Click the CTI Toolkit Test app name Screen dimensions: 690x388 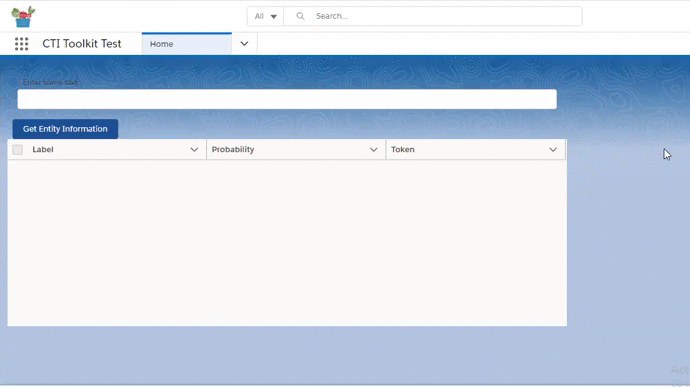point(82,44)
